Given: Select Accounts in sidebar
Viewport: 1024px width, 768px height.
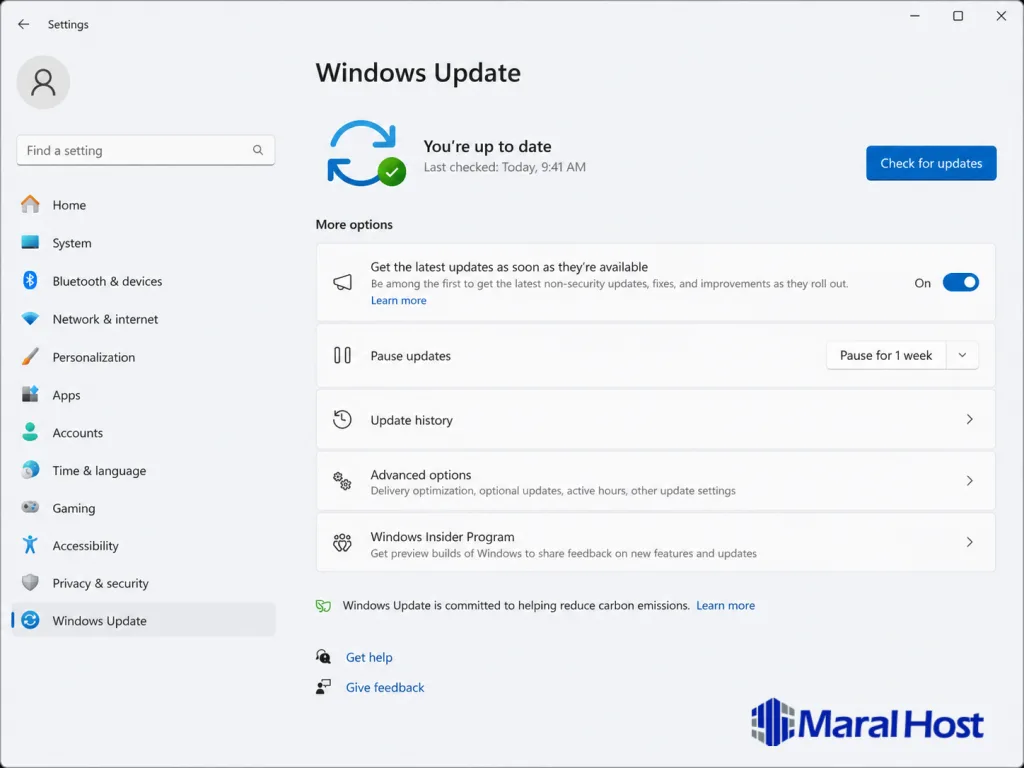Looking at the screenshot, I should (x=144, y=432).
